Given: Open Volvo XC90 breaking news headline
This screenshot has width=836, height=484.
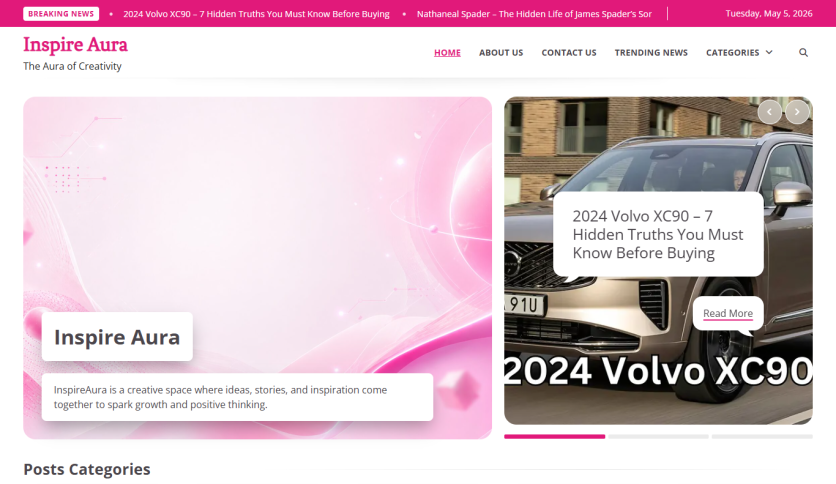Looking at the screenshot, I should [256, 14].
